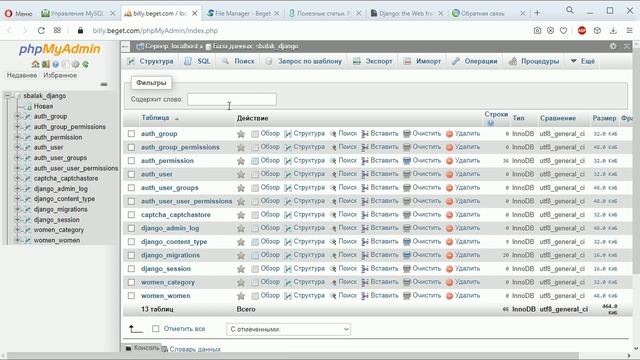Tick the auth_user row checkbox
This screenshot has width=640, height=360.
pyautogui.click(x=131, y=174)
